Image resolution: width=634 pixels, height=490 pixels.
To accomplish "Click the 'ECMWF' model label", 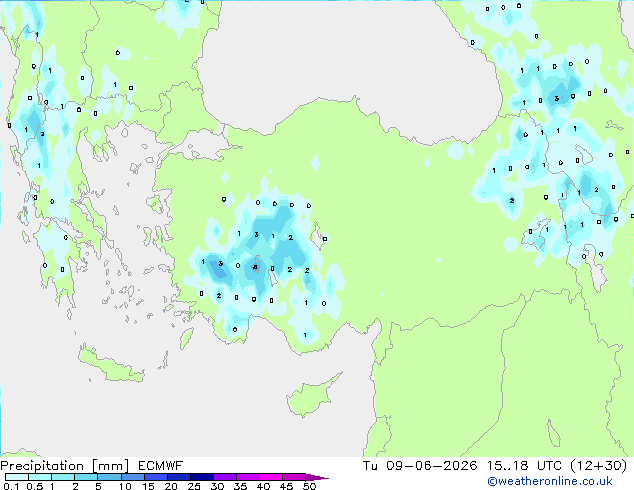I will (161, 466).
